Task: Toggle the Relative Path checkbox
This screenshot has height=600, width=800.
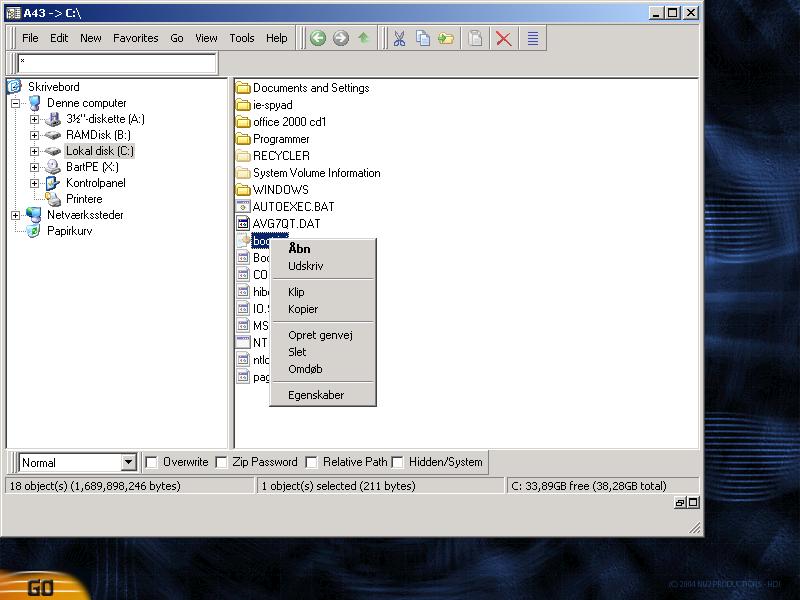Action: 311,462
